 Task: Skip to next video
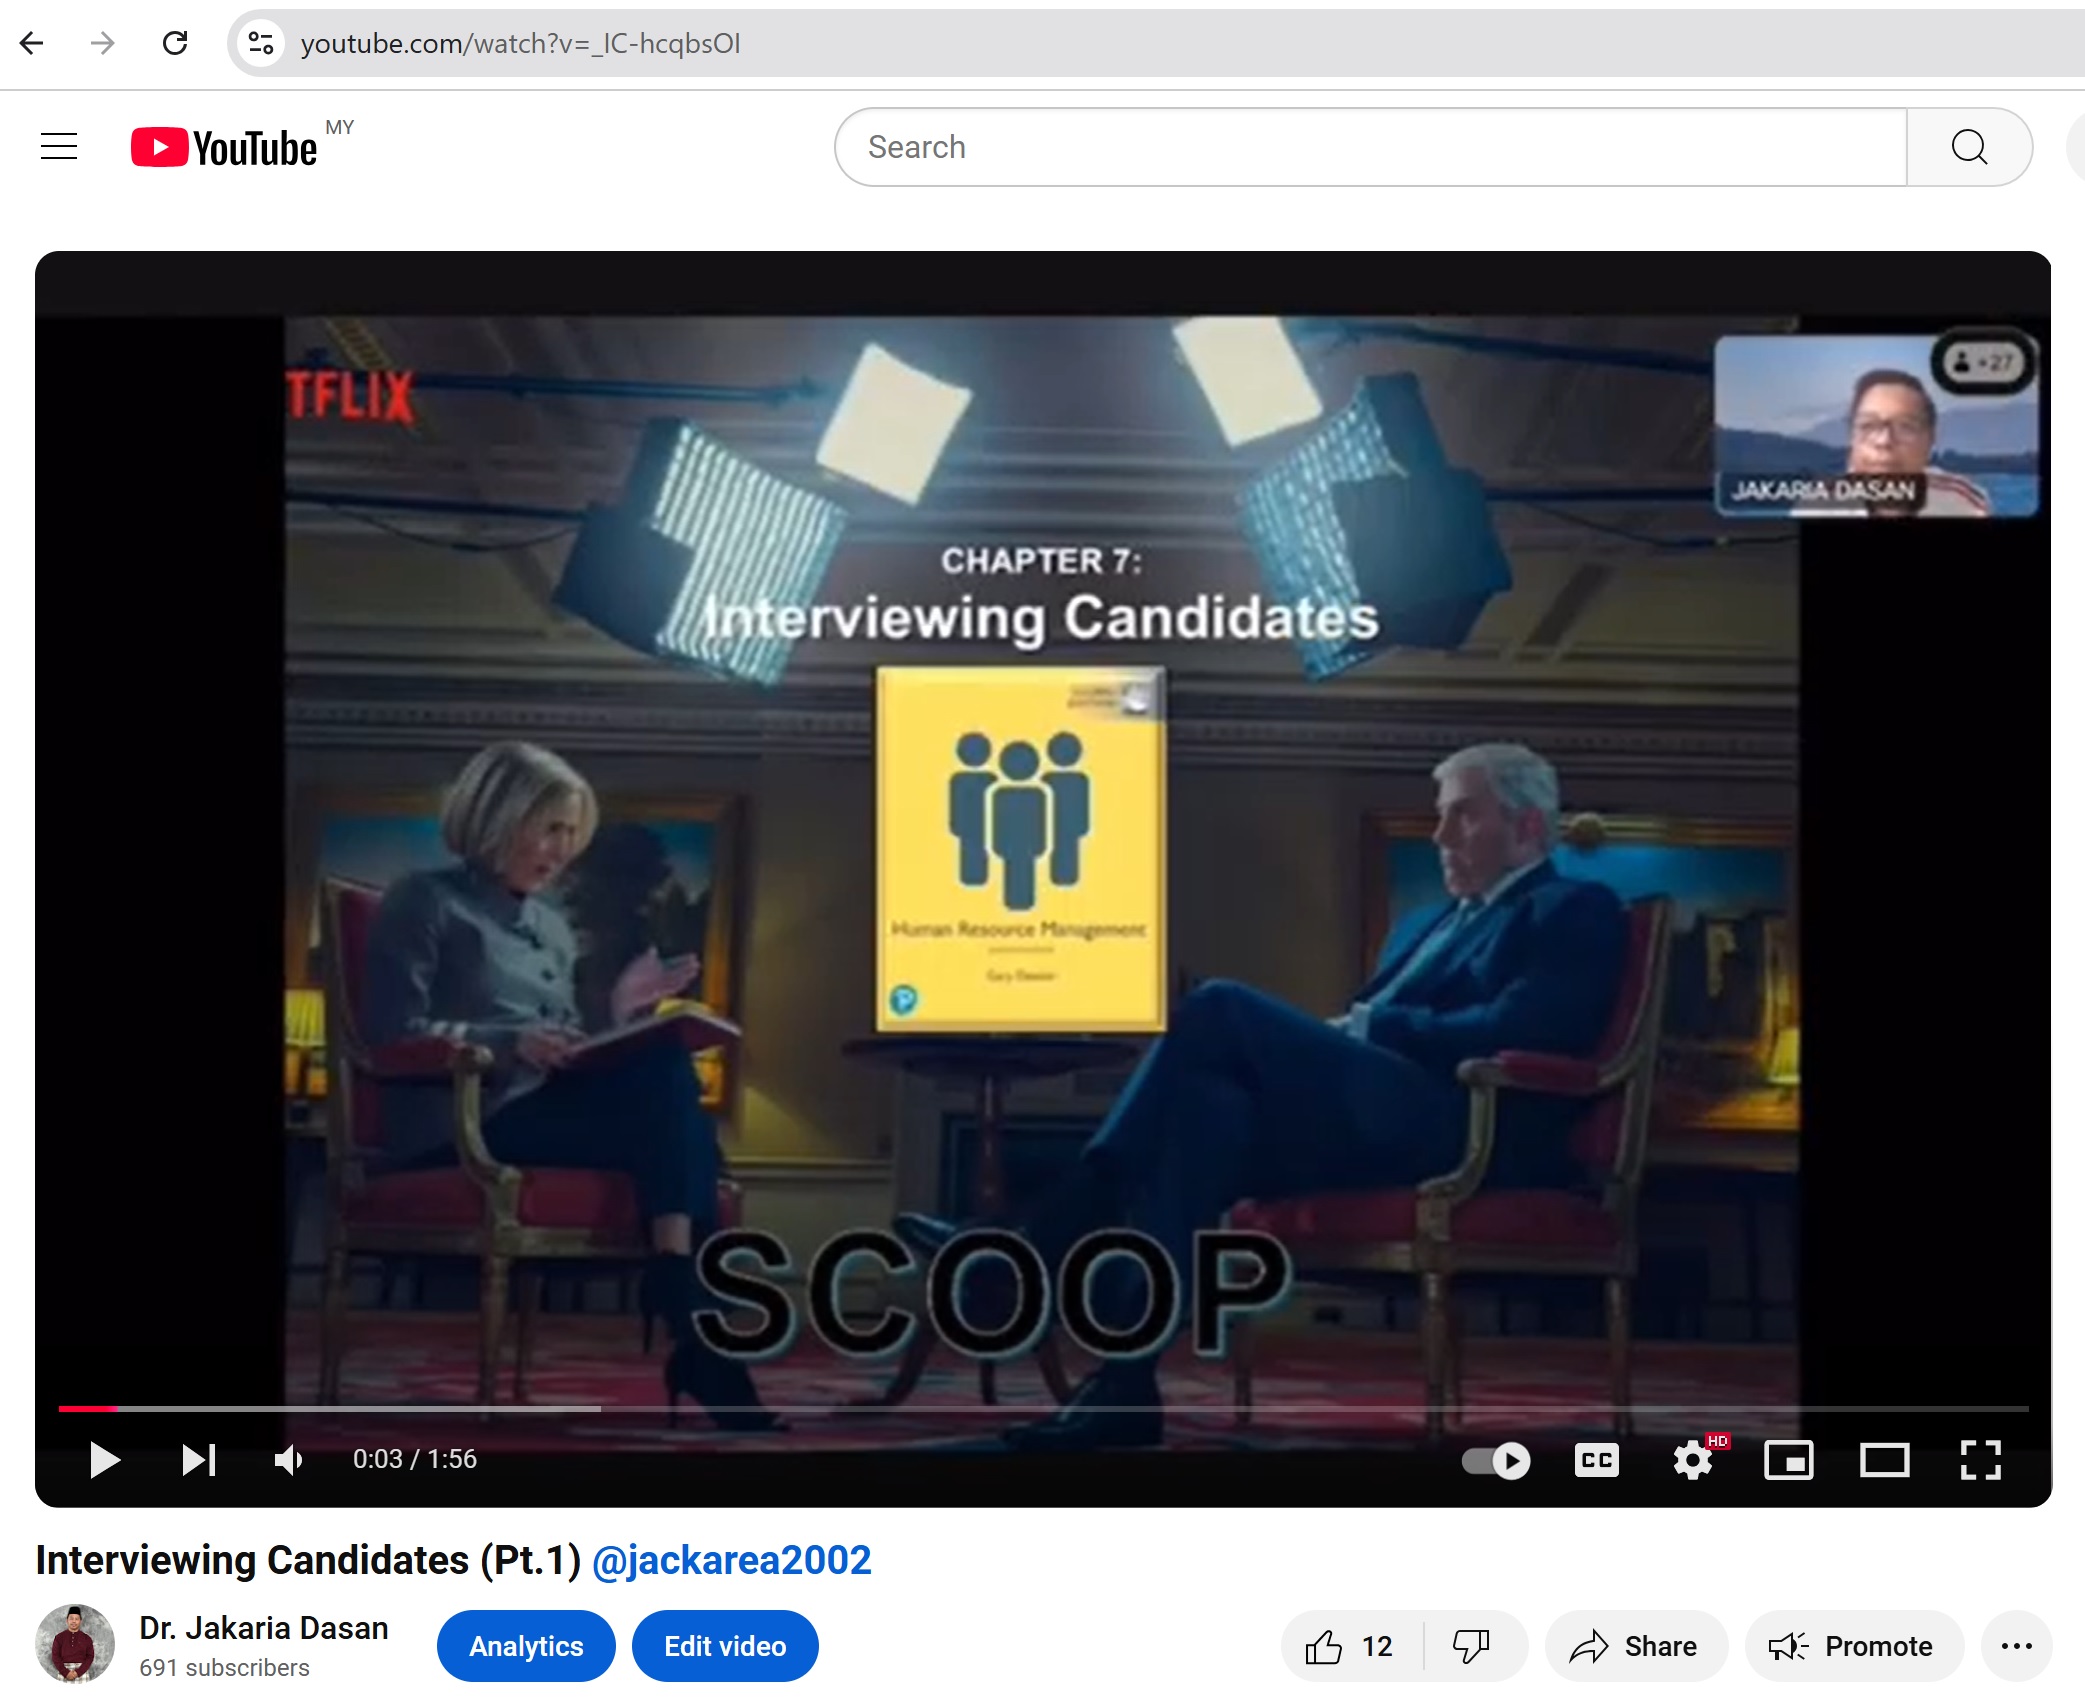pyautogui.click(x=198, y=1460)
